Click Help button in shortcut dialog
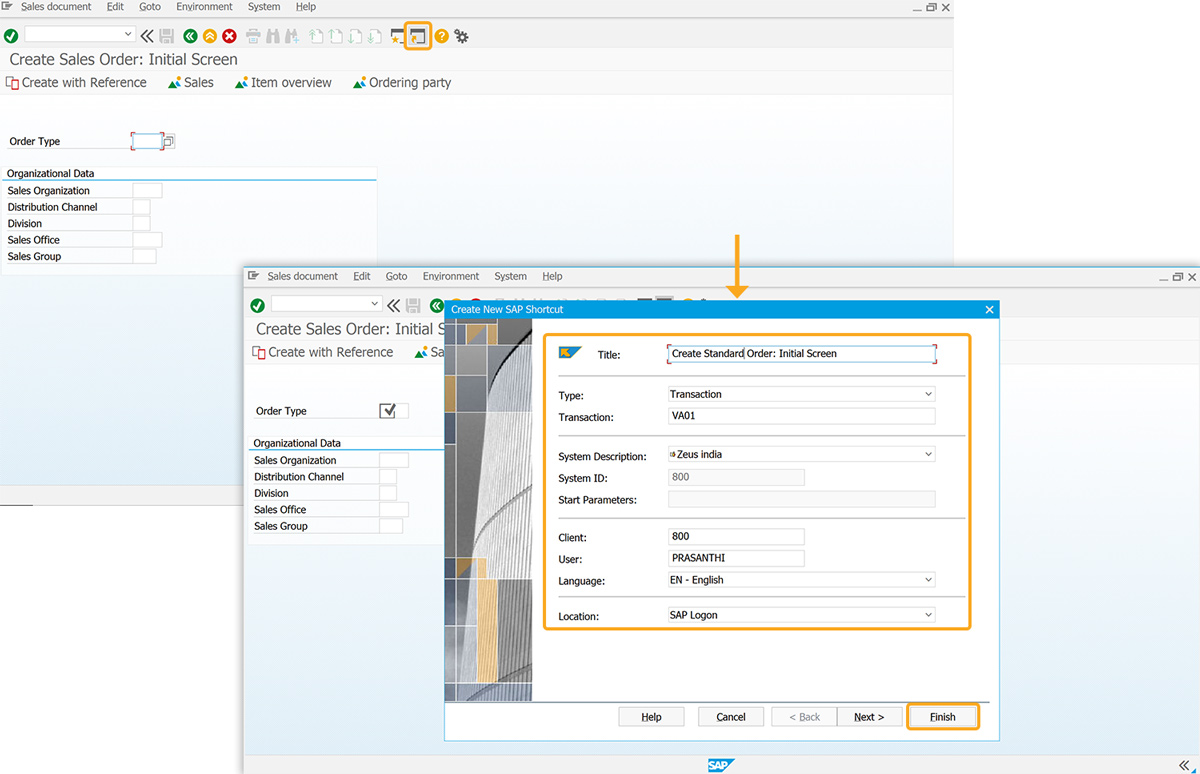1200x774 pixels. click(x=651, y=717)
